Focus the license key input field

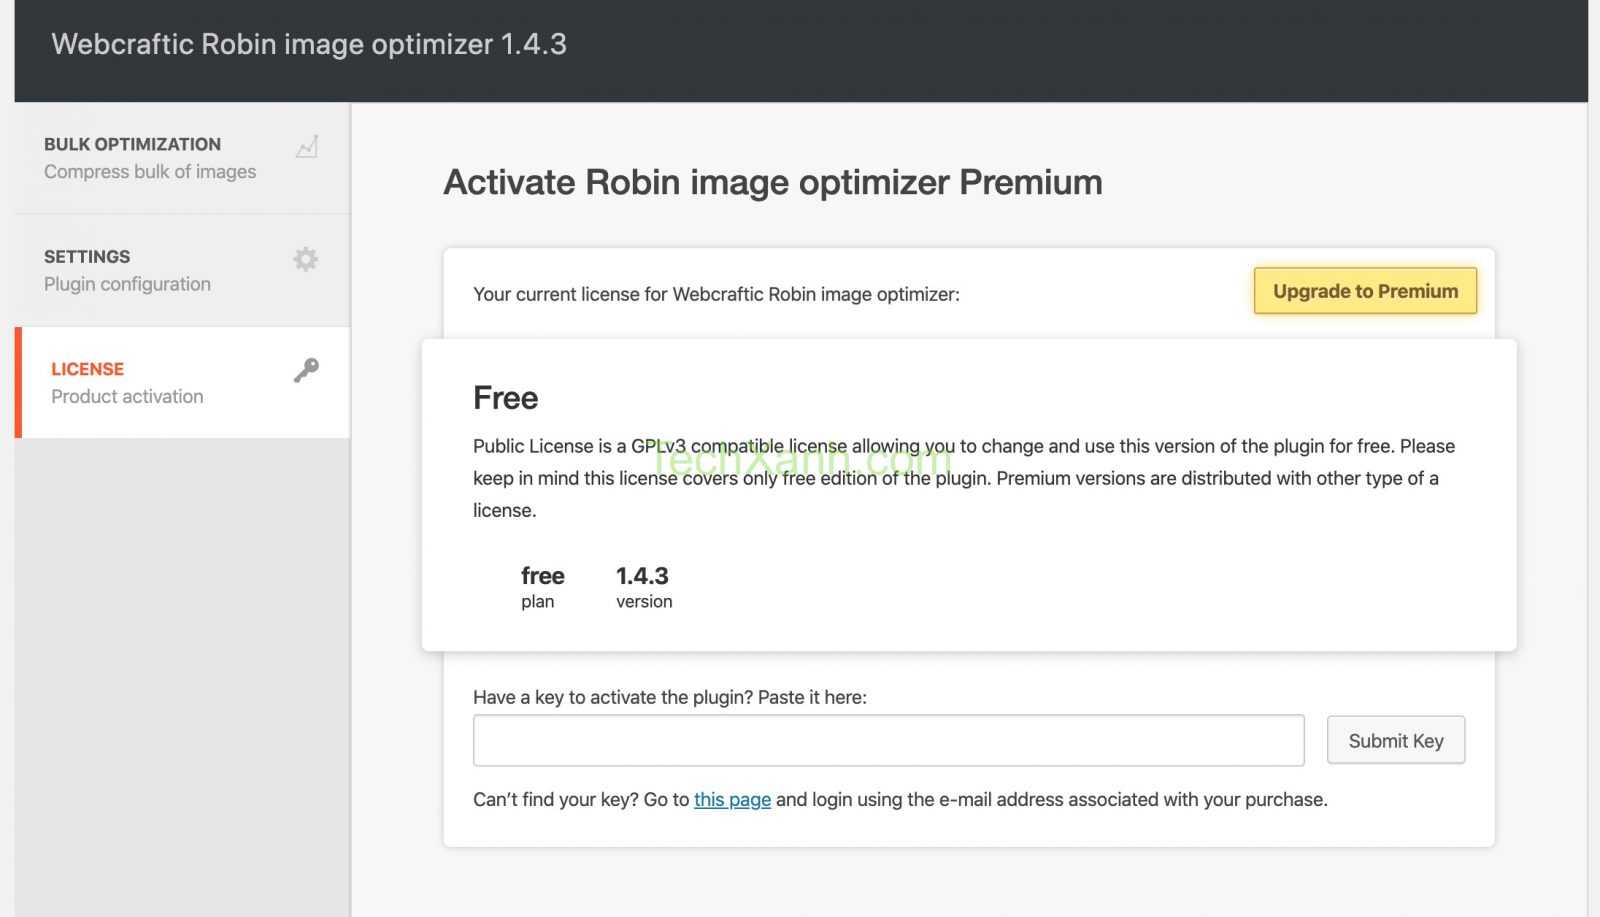click(888, 740)
